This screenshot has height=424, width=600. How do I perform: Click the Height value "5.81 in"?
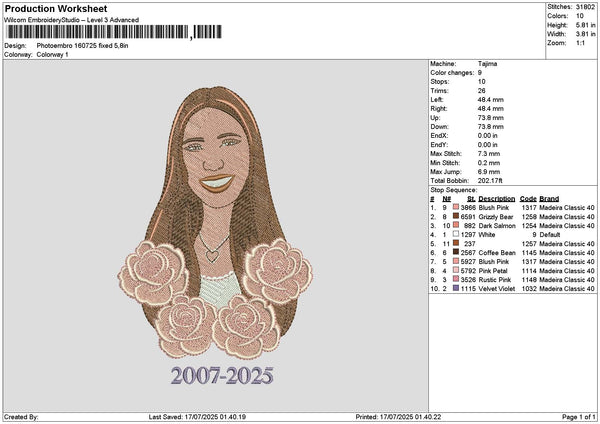click(586, 25)
